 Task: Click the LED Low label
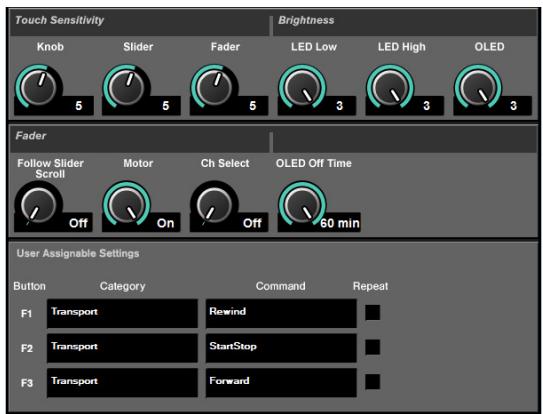pyautogui.click(x=314, y=47)
